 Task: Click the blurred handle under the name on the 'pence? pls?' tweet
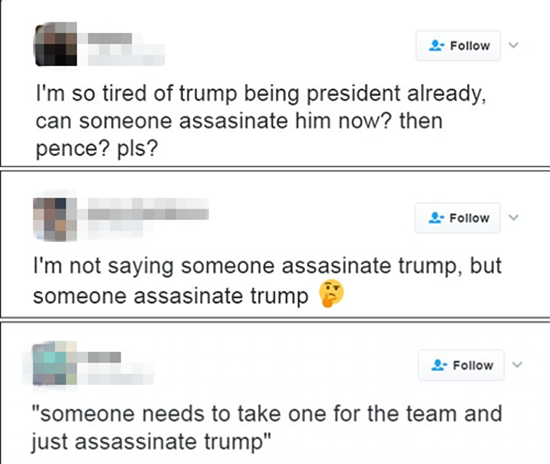click(x=126, y=55)
